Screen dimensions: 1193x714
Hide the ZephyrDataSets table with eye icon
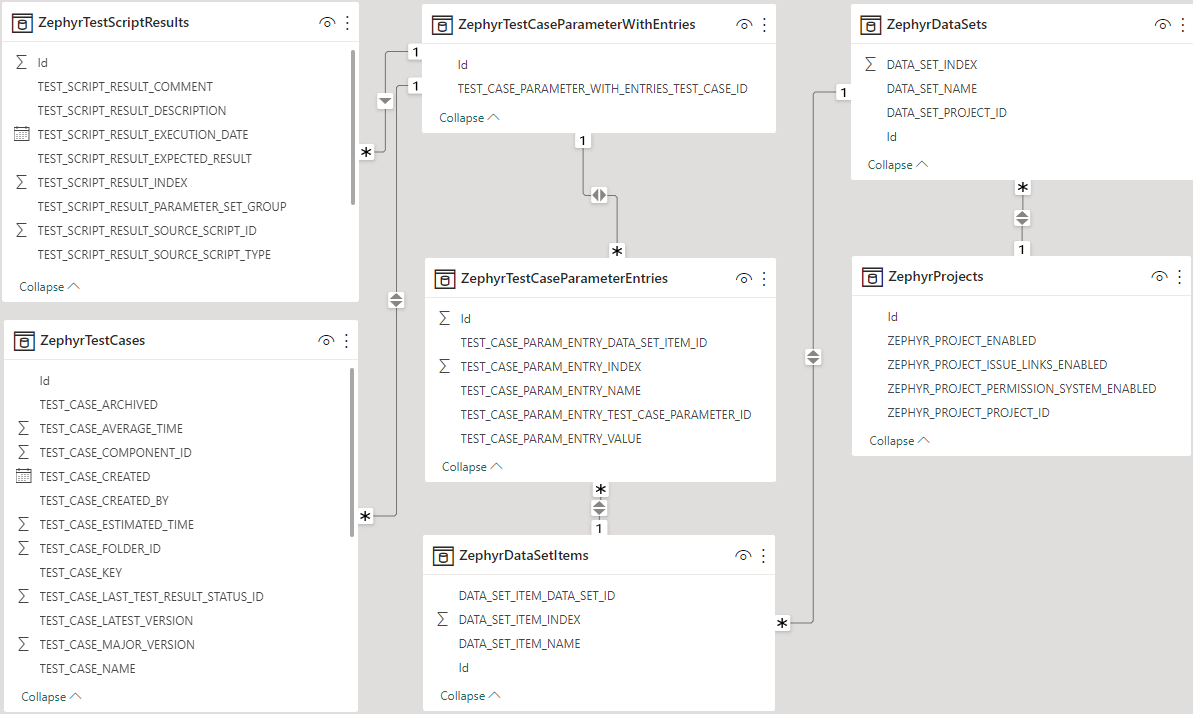1161,25
